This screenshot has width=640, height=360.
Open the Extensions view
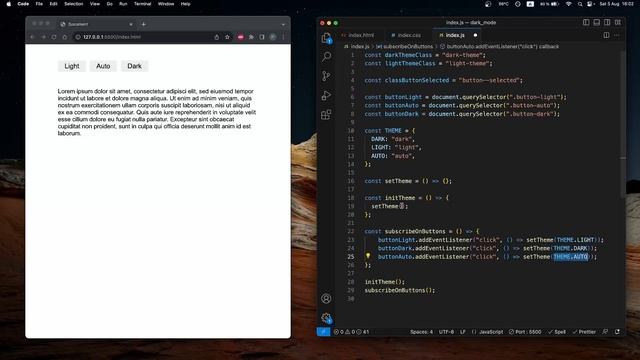326,114
